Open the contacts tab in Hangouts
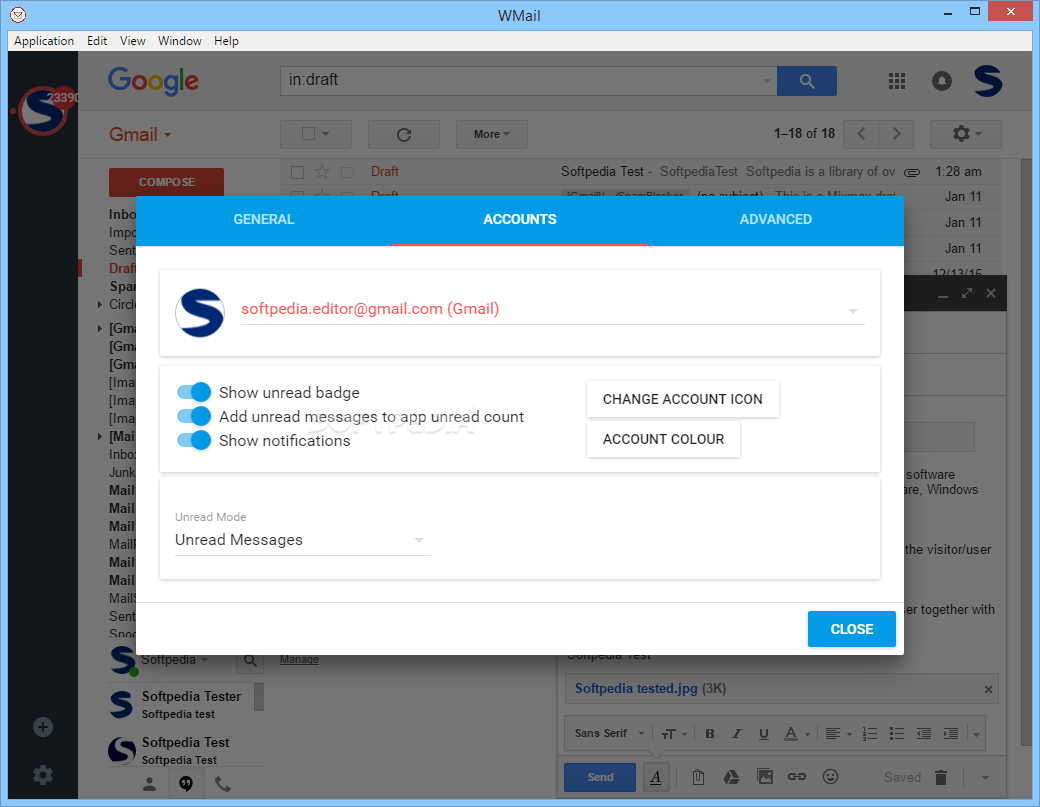 [x=149, y=784]
